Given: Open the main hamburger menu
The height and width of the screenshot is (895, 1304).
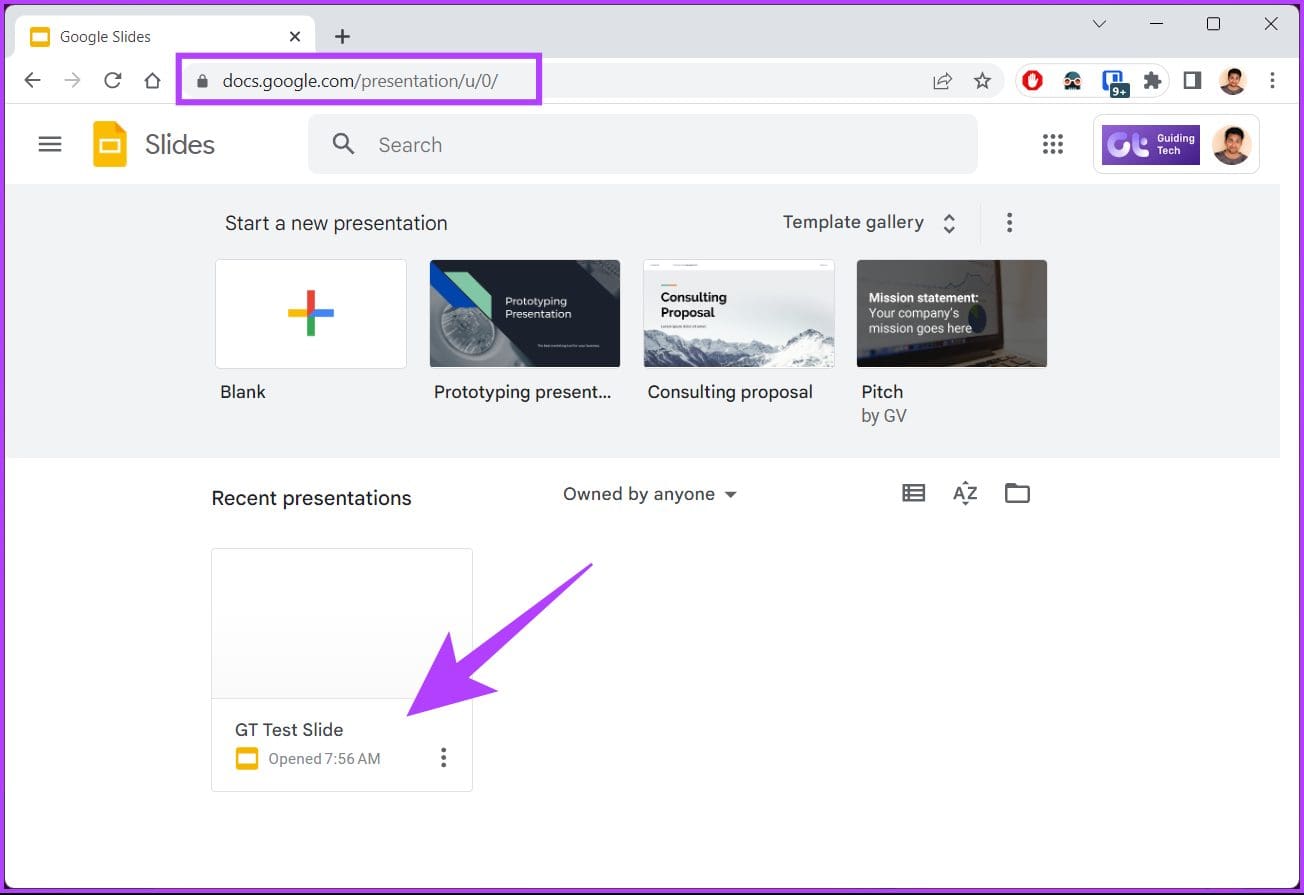Looking at the screenshot, I should click(x=50, y=145).
